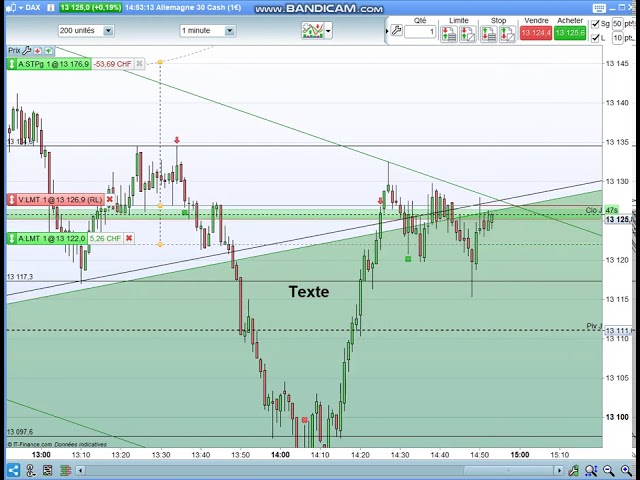The width and height of the screenshot is (640, 480).
Task: Click the horizontal scrollbar thumb
Action: pos(509,471)
